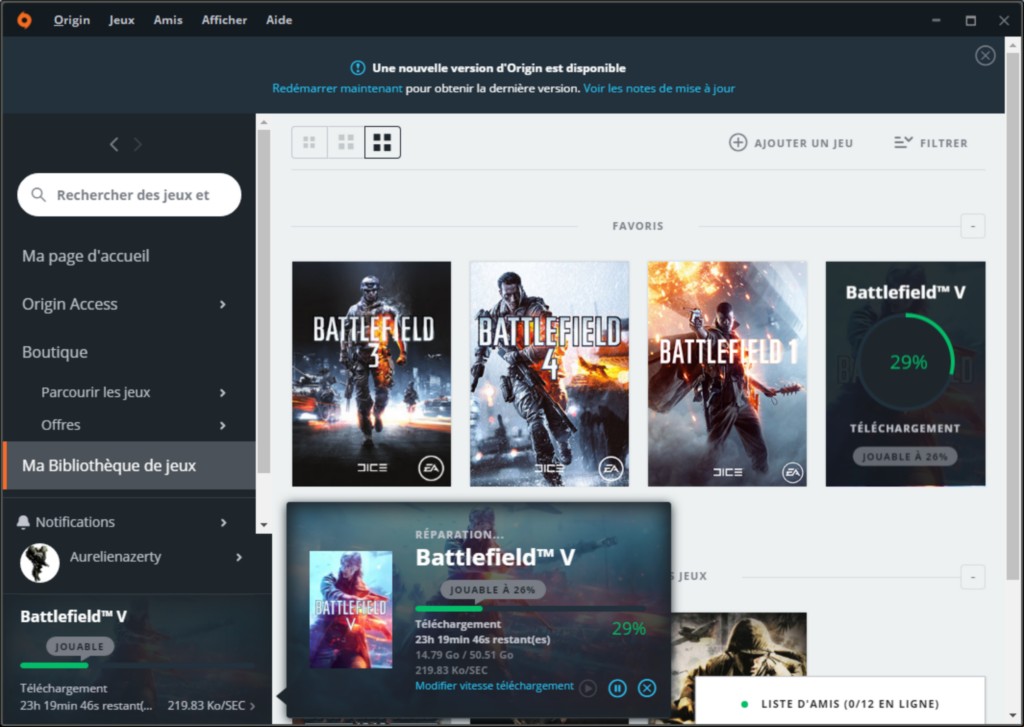This screenshot has height=727, width=1024.
Task: Switch to small tiles grid view
Action: click(x=310, y=142)
